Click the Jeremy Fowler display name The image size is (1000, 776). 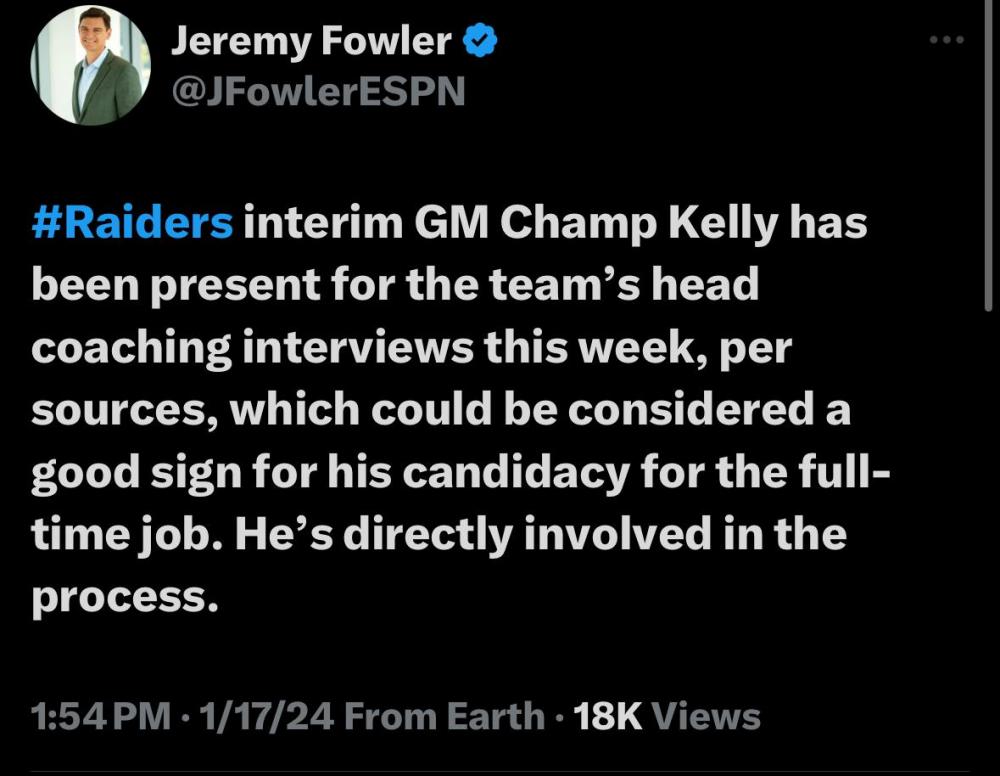pyautogui.click(x=311, y=42)
